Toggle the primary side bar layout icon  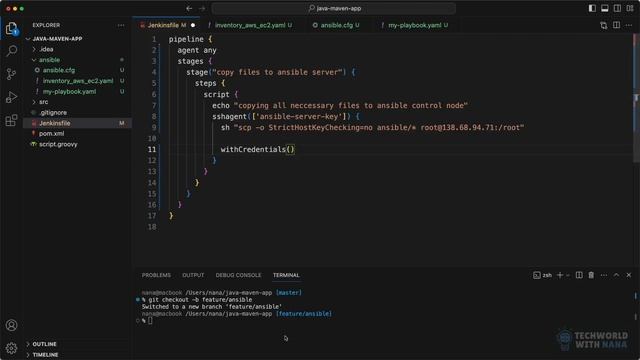point(592,8)
